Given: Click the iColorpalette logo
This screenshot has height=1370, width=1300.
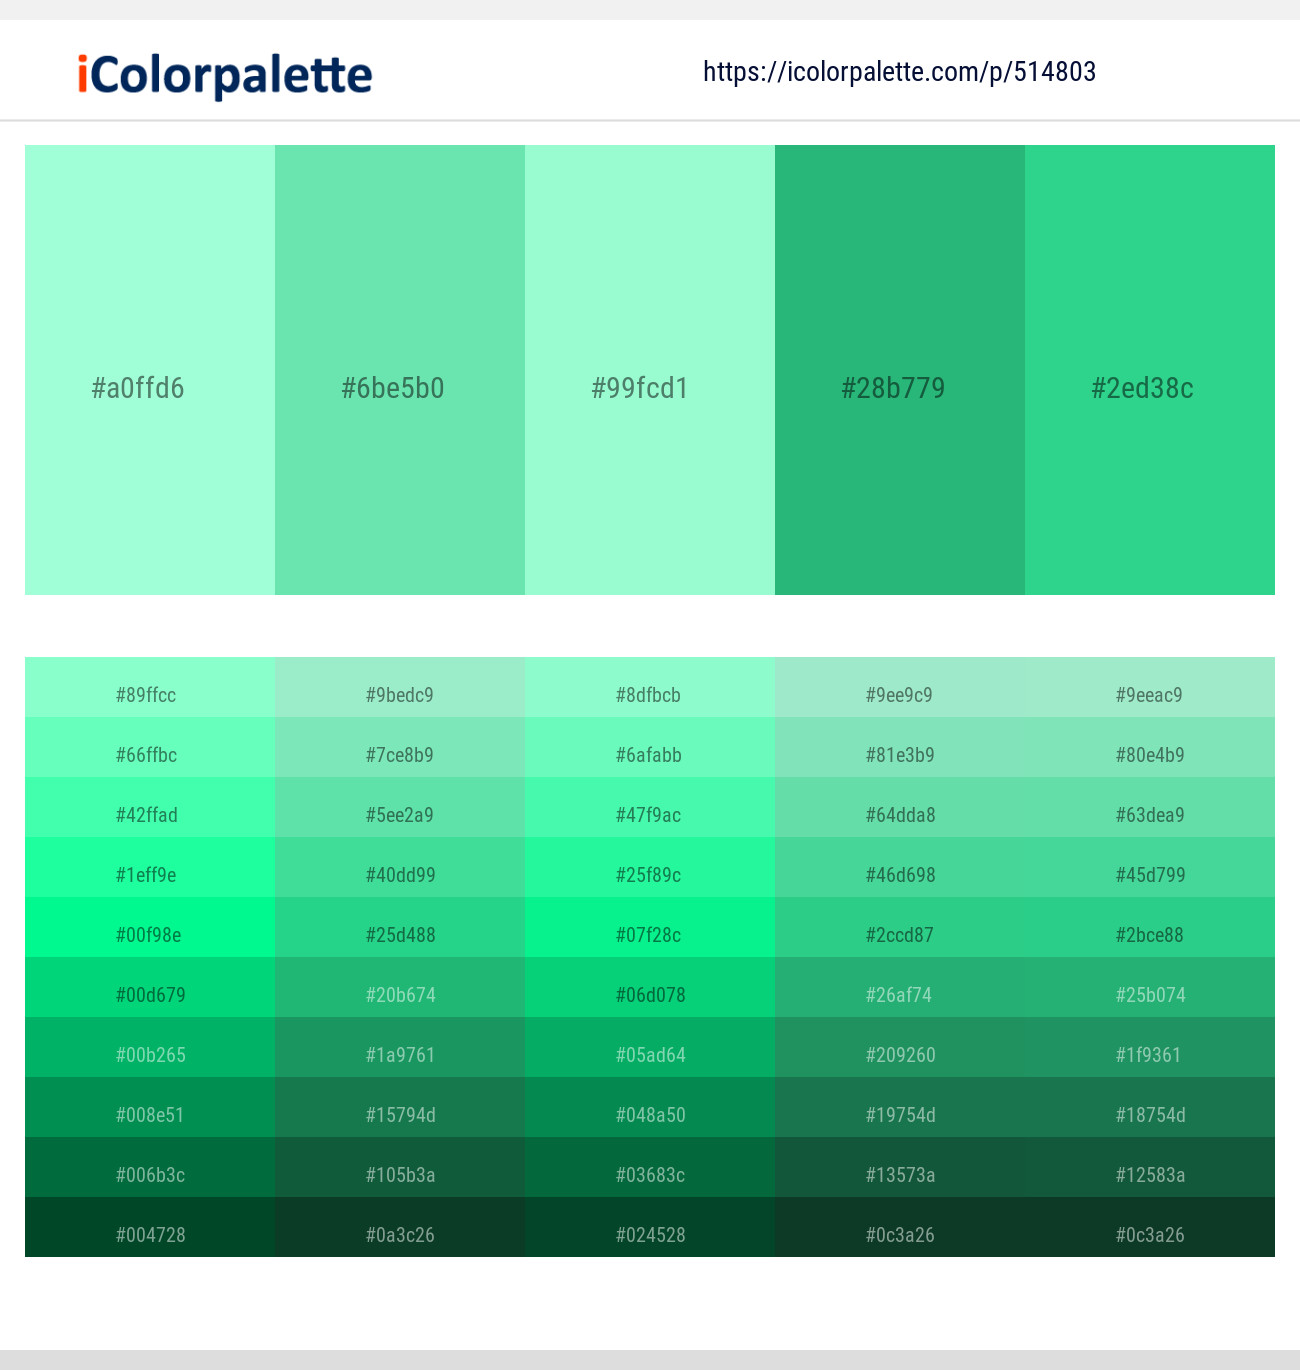Looking at the screenshot, I should 225,75.
